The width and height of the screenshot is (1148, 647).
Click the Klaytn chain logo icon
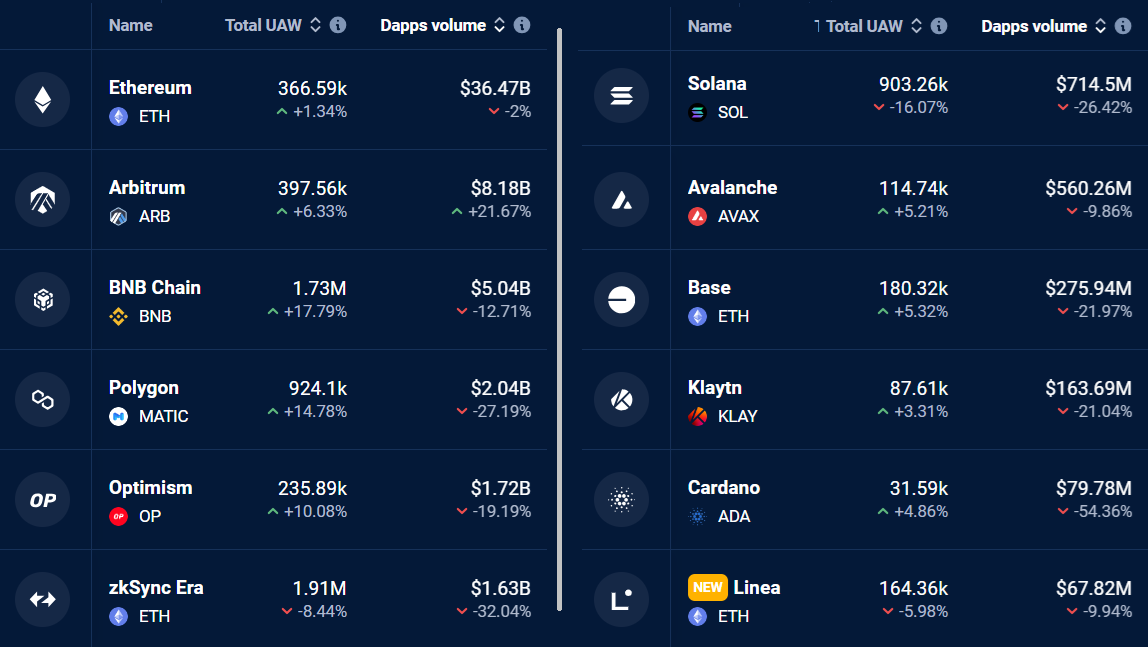point(622,400)
